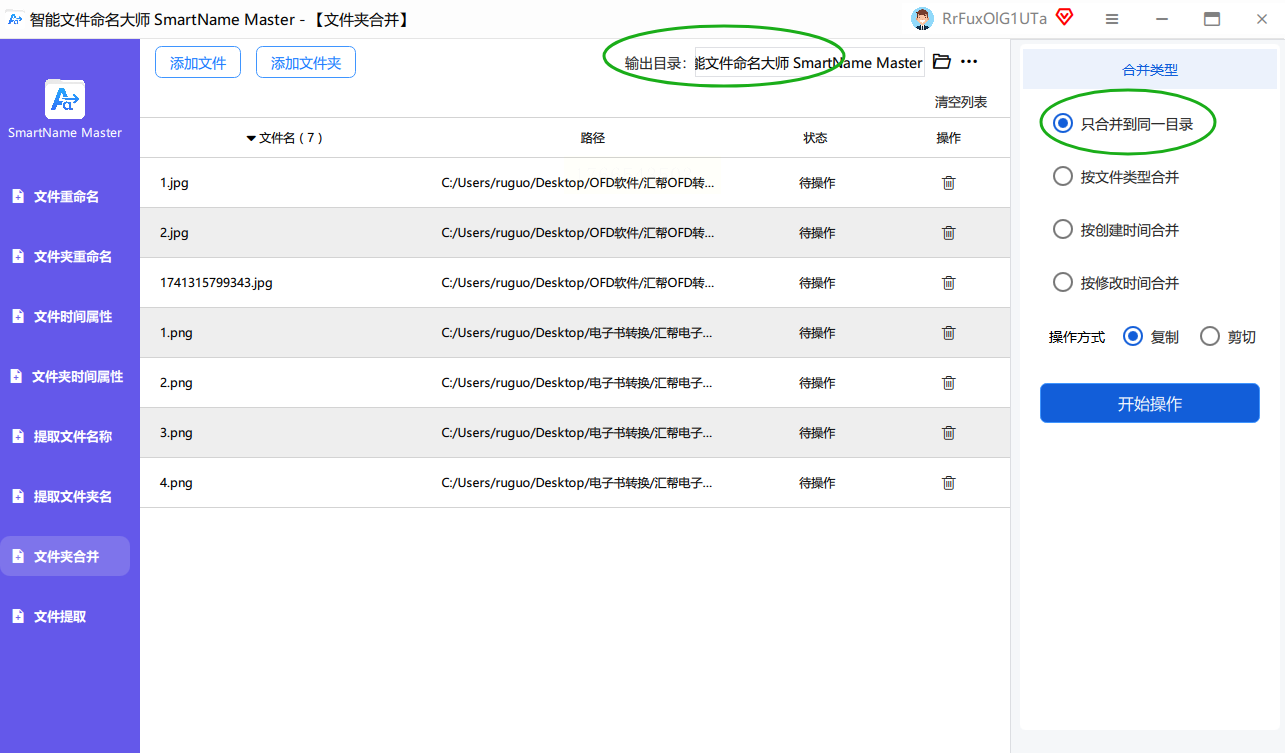Click the trash icon for 4.png

tap(949, 483)
